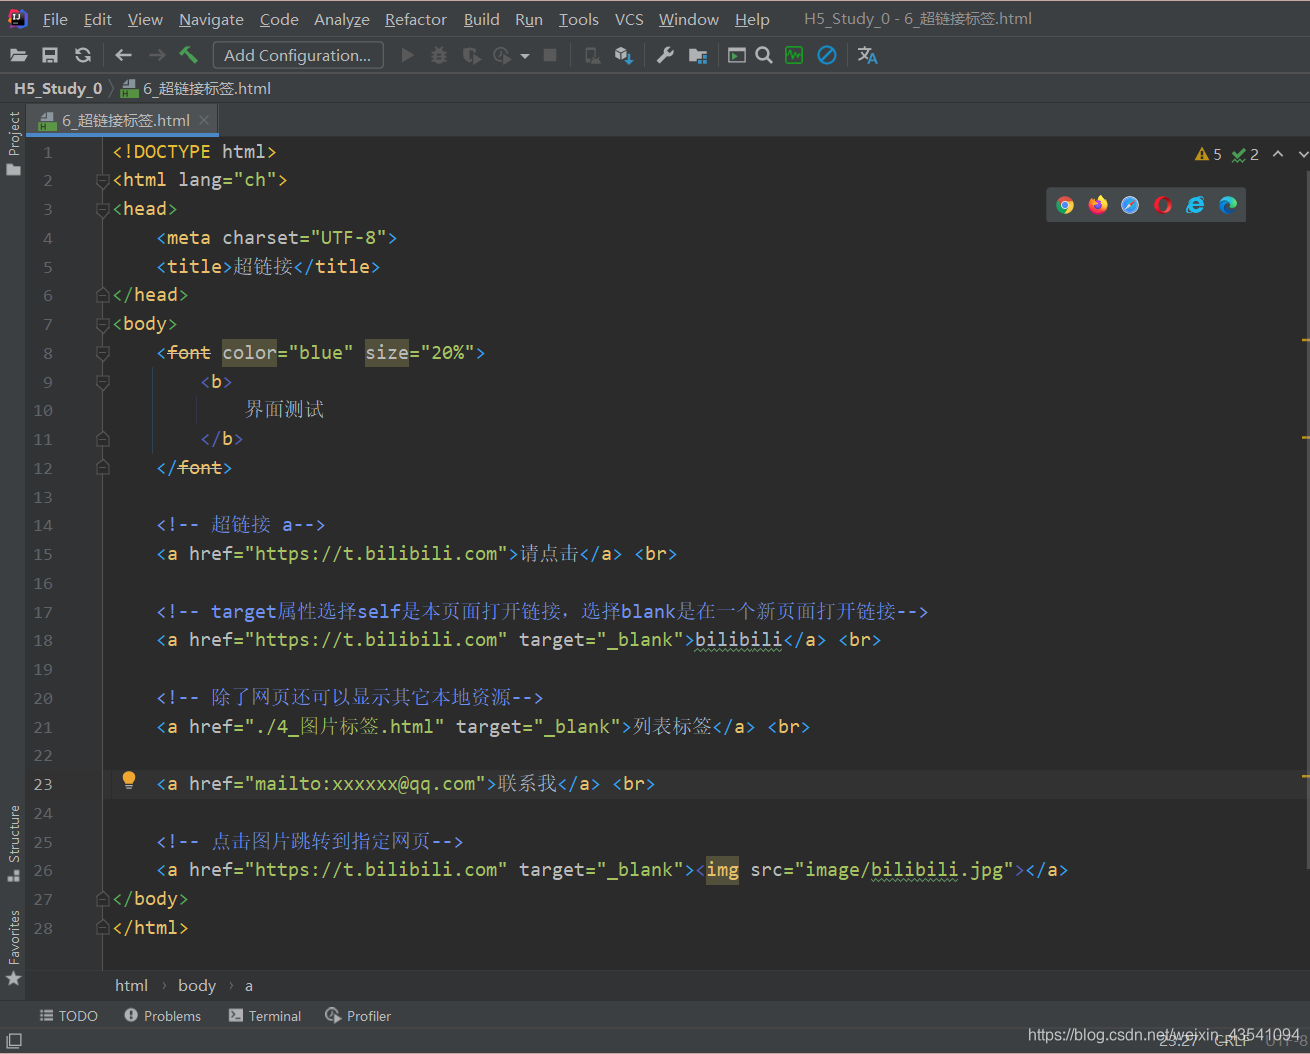Click the Run Anything terminal icon
This screenshot has width=1310, height=1054.
point(737,55)
